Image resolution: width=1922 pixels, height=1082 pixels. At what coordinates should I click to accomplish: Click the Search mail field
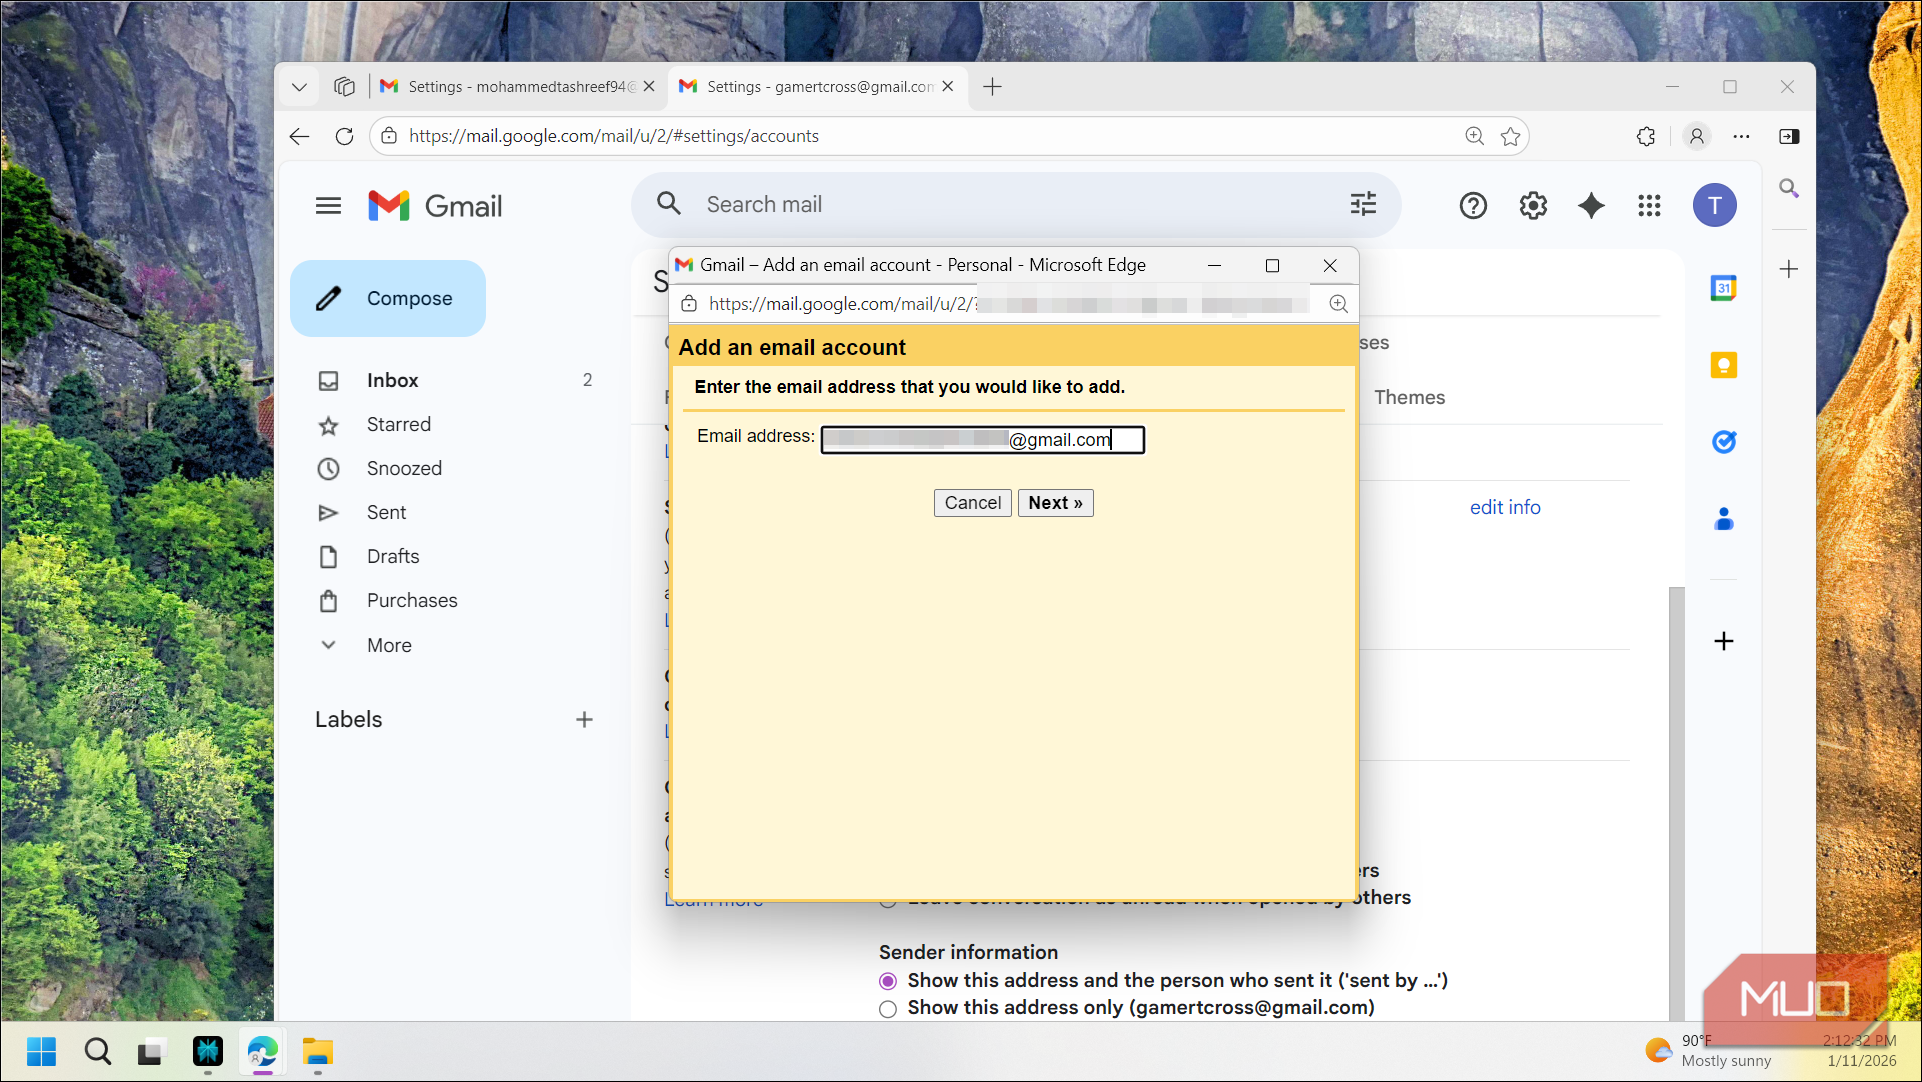pyautogui.click(x=1015, y=205)
